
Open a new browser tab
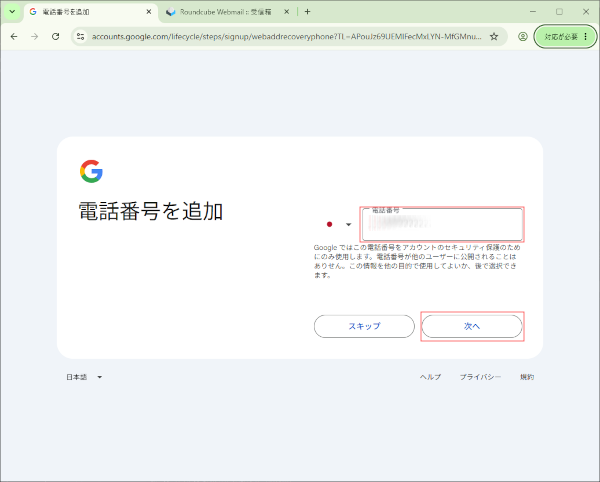click(307, 12)
